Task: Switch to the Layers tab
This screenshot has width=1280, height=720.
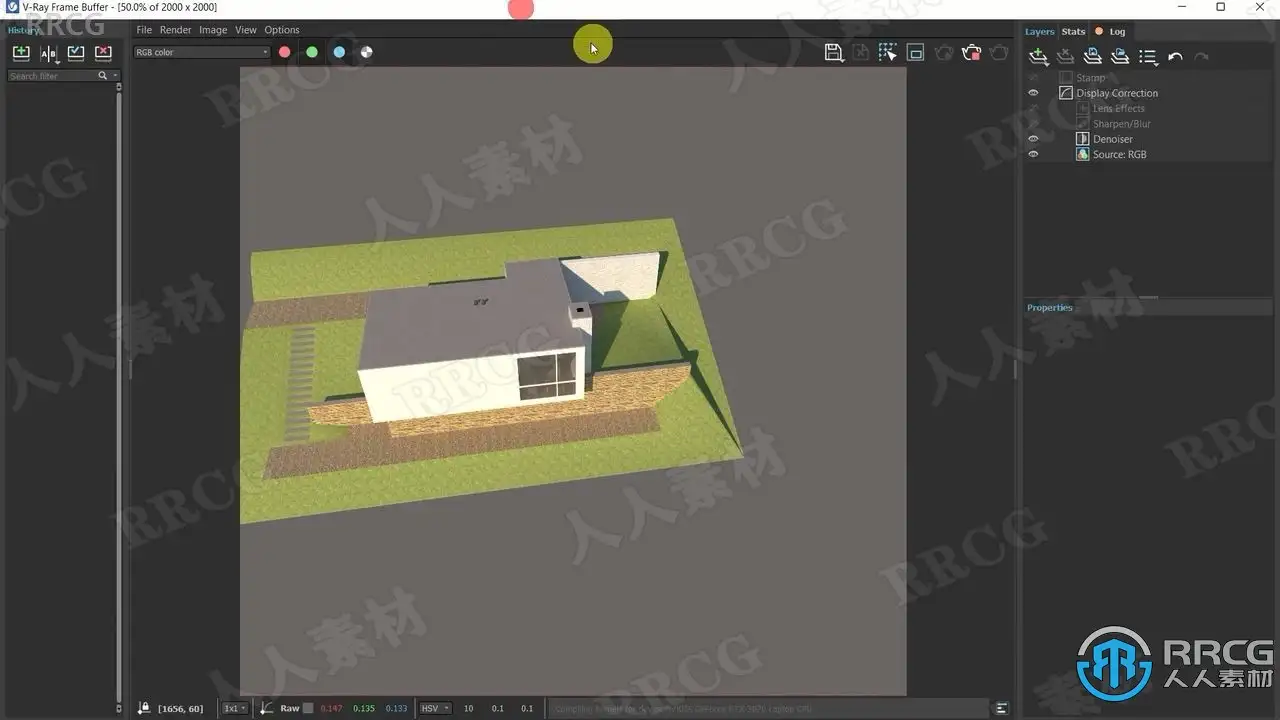Action: pyautogui.click(x=1039, y=32)
